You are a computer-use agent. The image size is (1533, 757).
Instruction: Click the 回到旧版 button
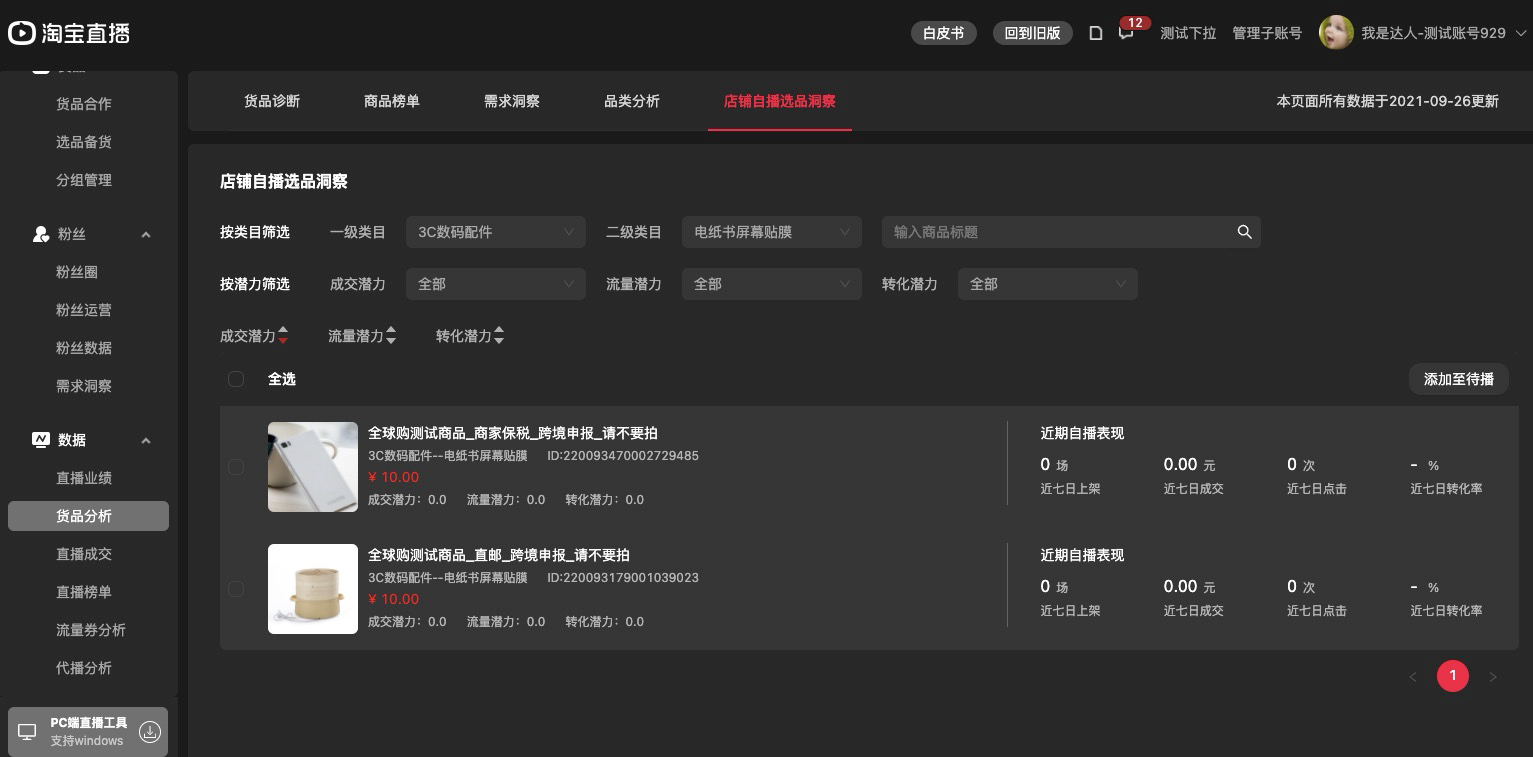[x=1032, y=33]
